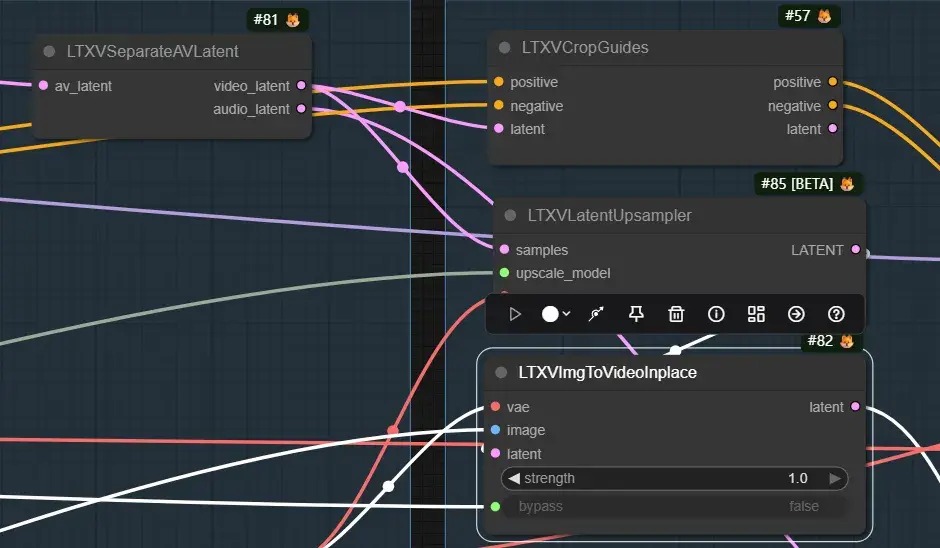The width and height of the screenshot is (940, 548).
Task: Click LTXVImgToVideoInplace latent output socket
Action: click(x=855, y=407)
